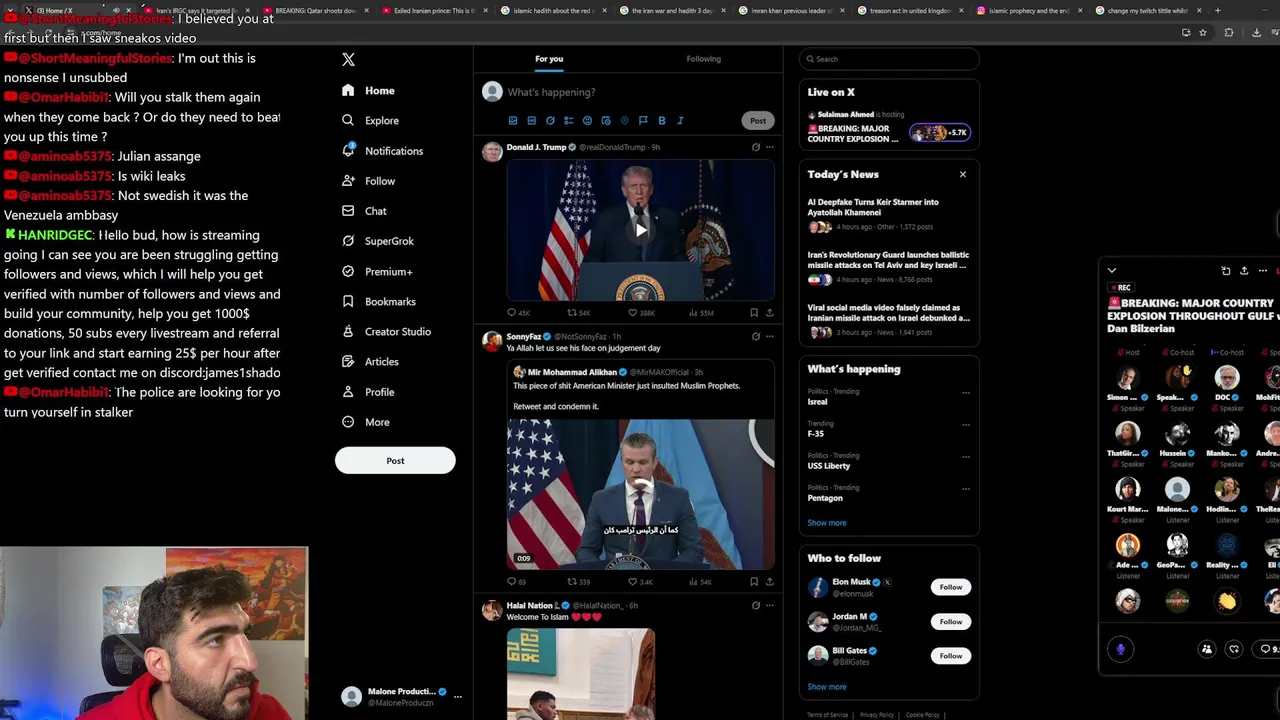Toggle italic formatting in composer

tap(680, 121)
